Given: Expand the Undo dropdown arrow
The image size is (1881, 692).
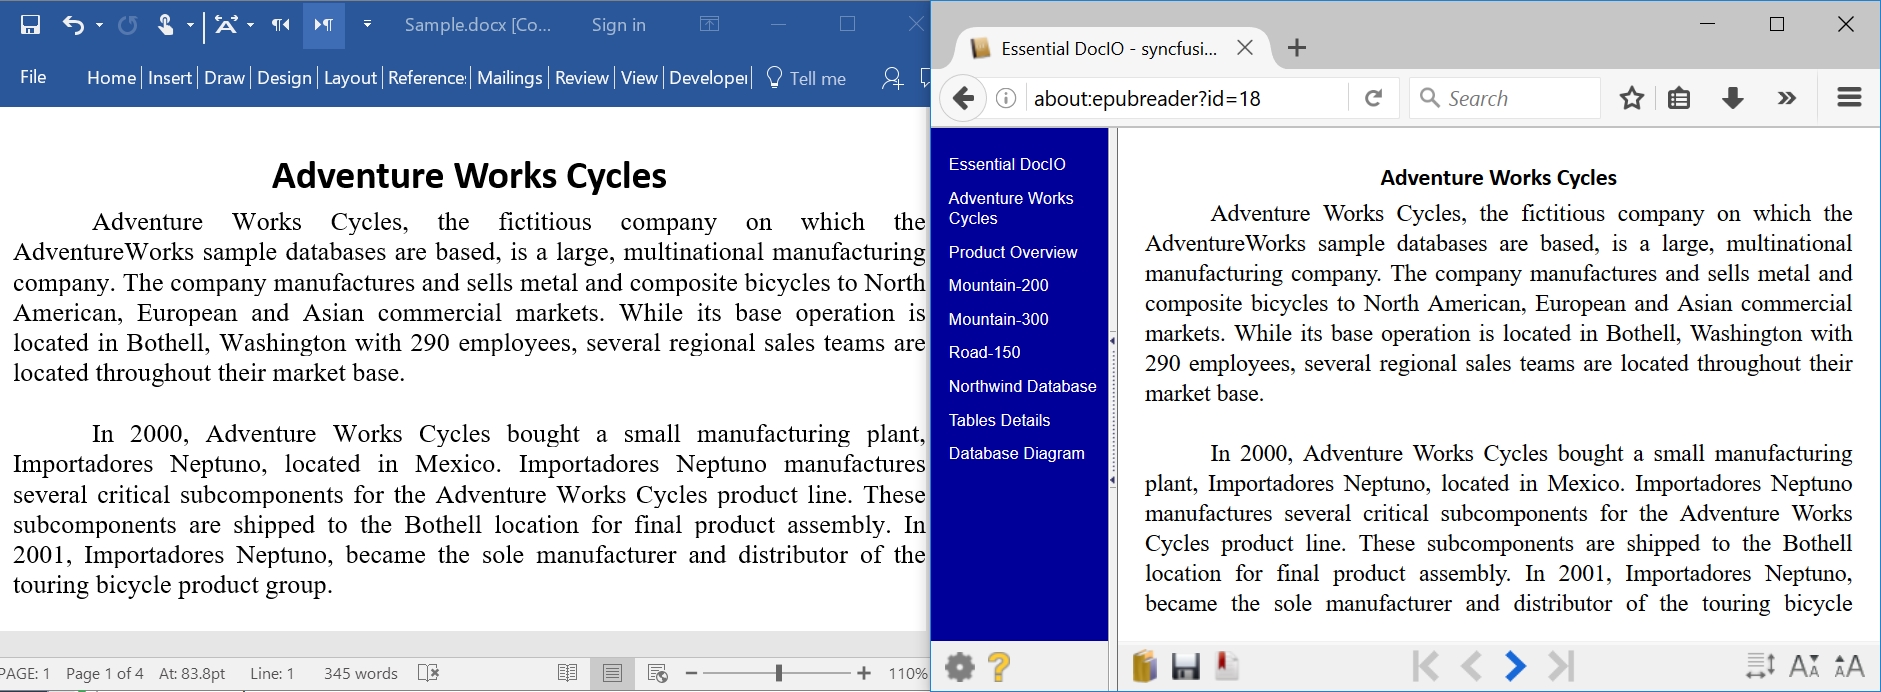Looking at the screenshot, I should pos(99,25).
